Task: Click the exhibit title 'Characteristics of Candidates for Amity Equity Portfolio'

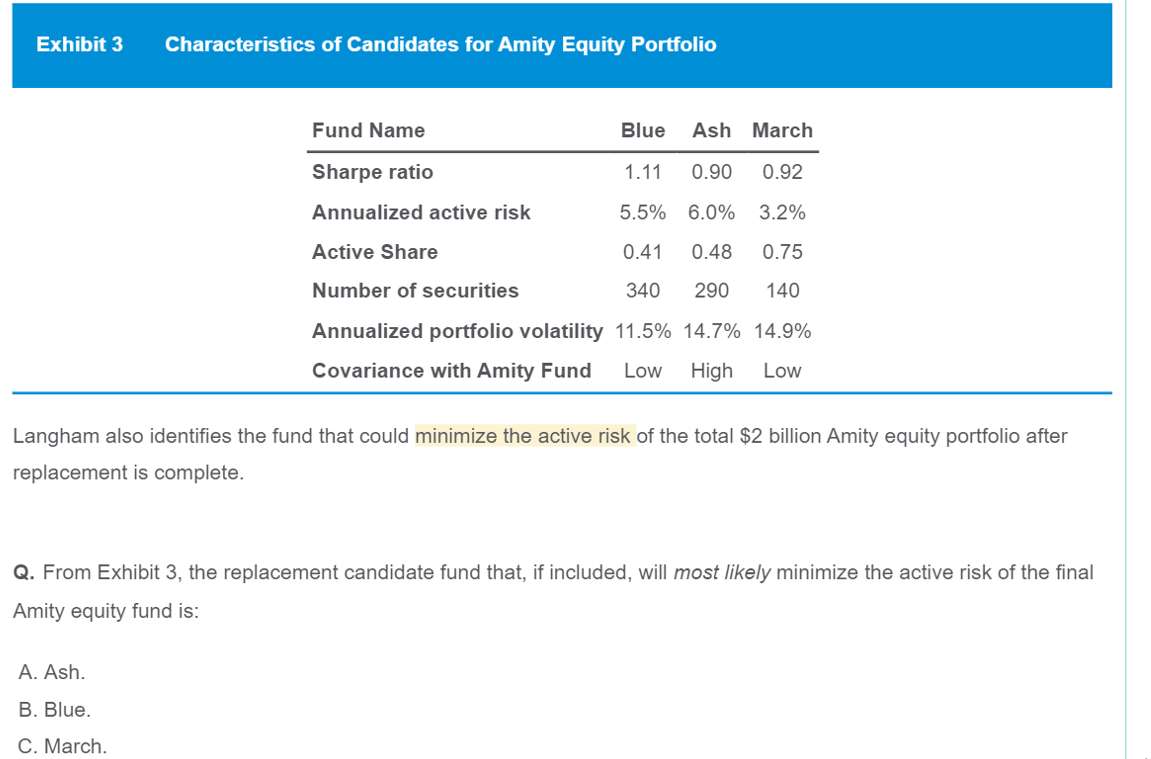Action: [440, 45]
